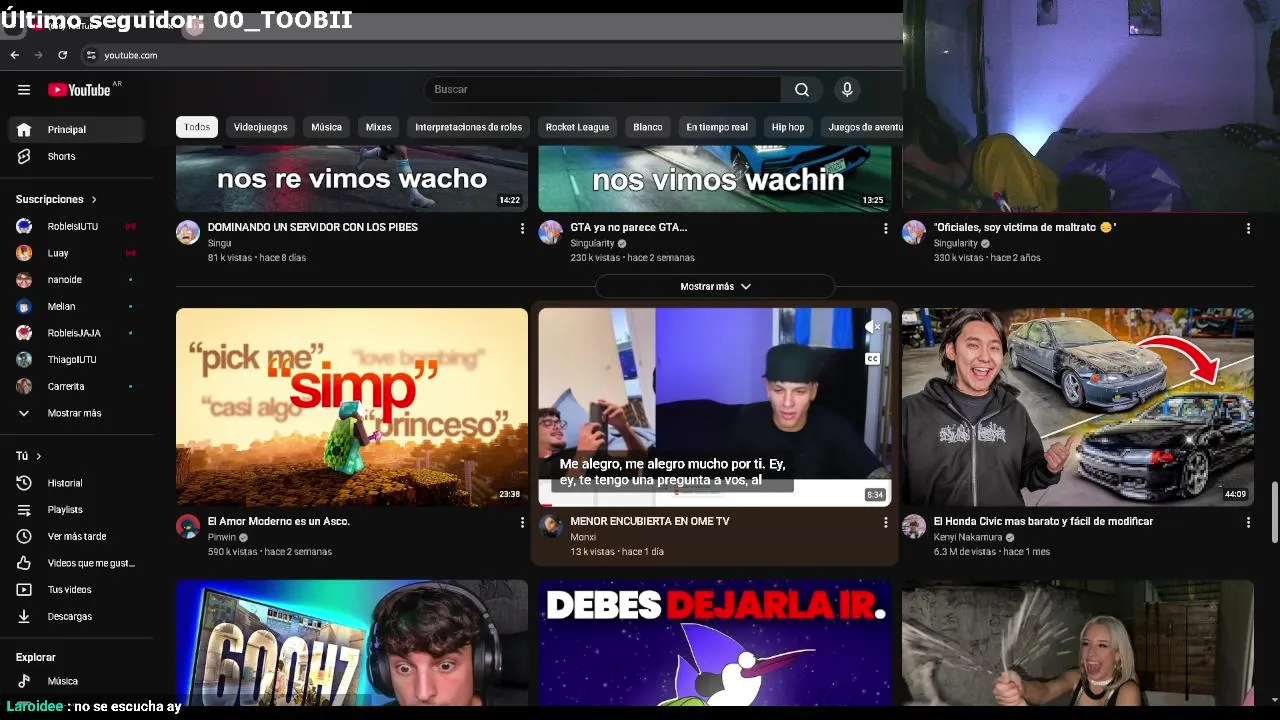Screen dimensions: 1280x720
Task: Select the En tiempo real chip
Action: (x=717, y=127)
